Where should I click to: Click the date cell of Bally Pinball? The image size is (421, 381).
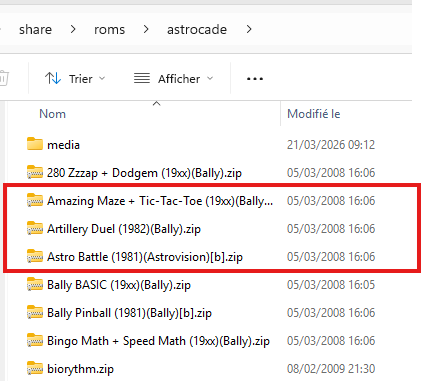pyautogui.click(x=331, y=313)
